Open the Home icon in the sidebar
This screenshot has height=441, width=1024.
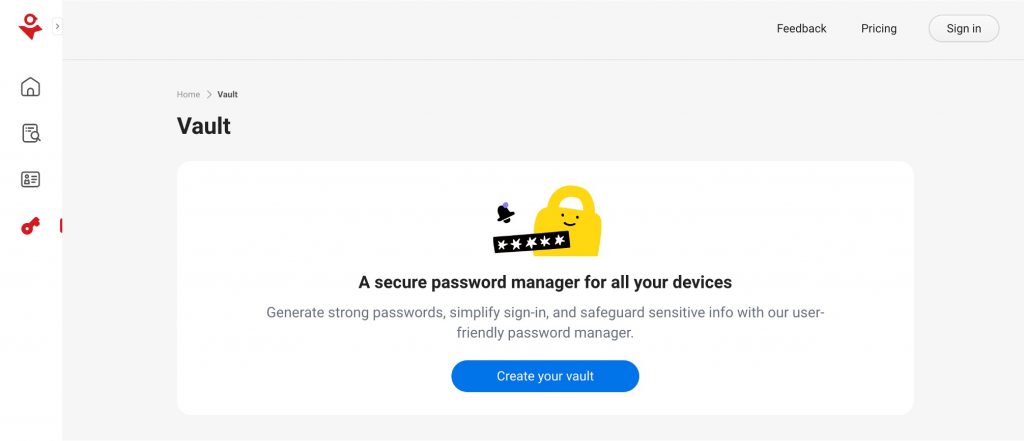pos(30,87)
